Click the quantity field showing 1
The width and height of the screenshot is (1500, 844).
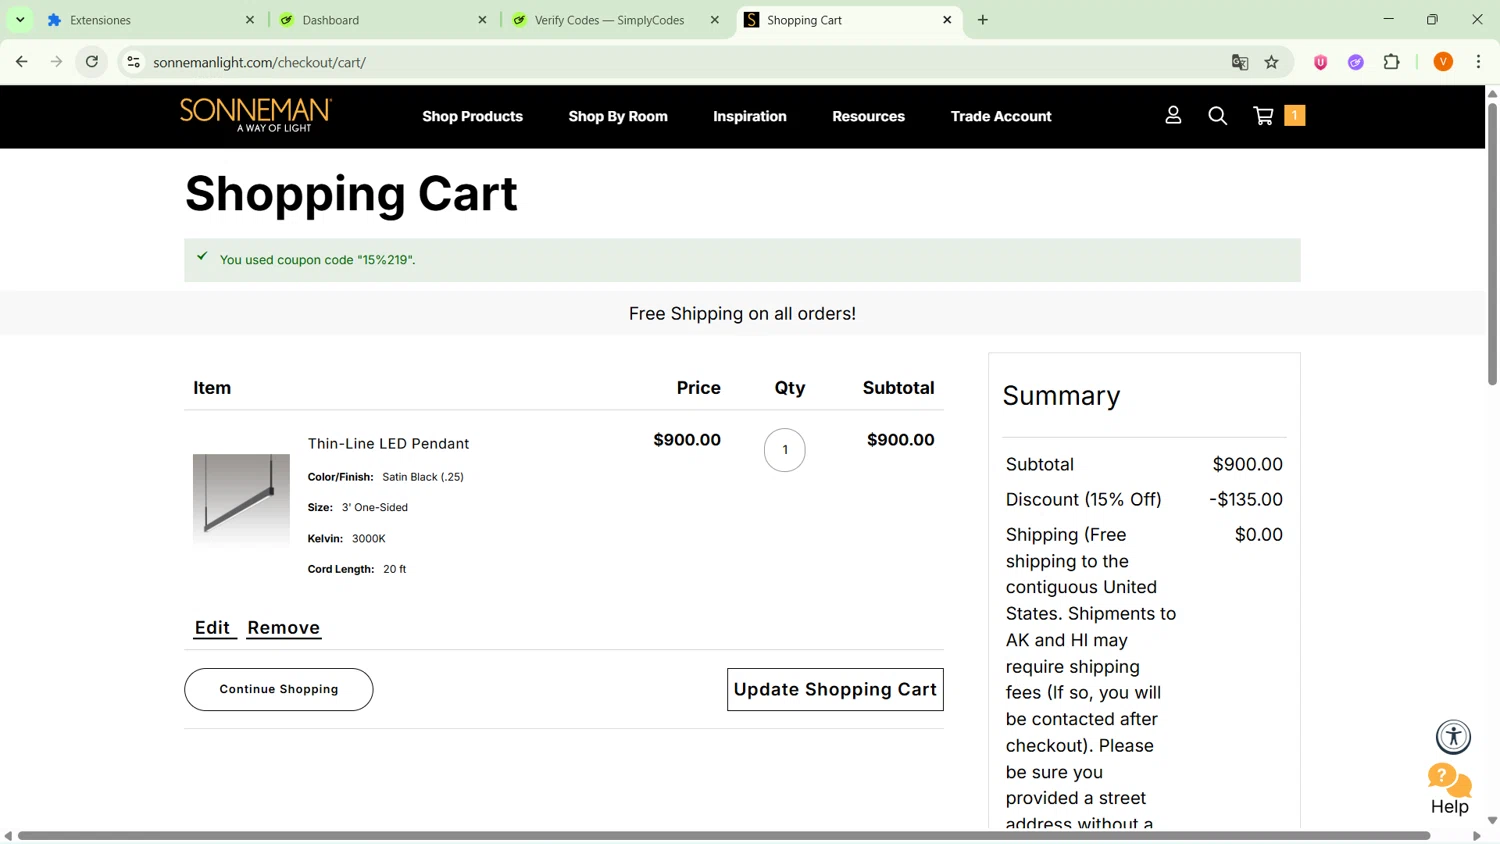click(x=785, y=450)
